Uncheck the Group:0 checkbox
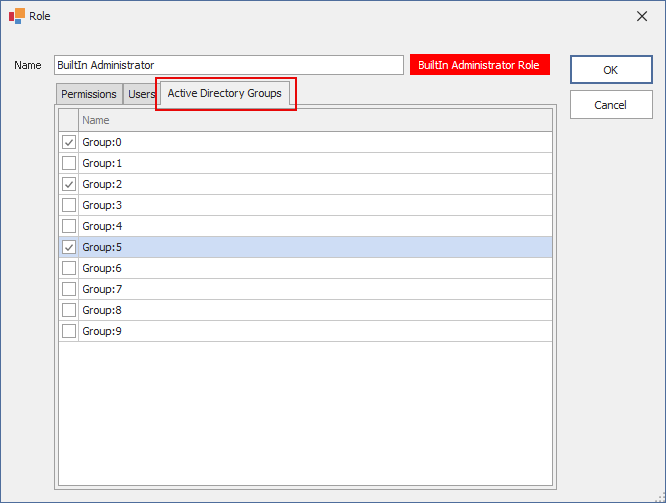 coord(69,142)
